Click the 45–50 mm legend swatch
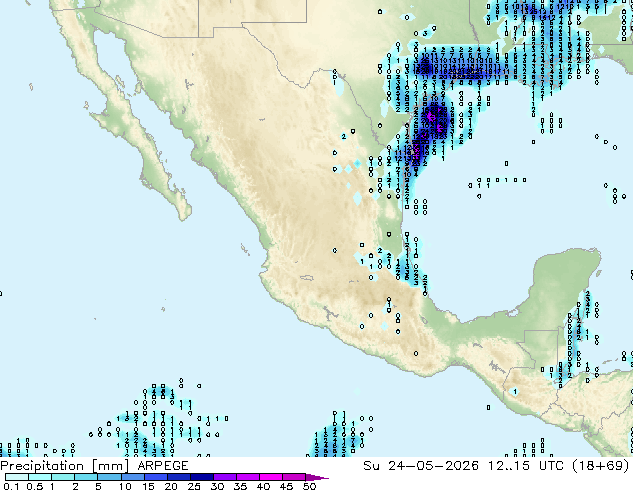This screenshot has width=634, height=490. 294,477
